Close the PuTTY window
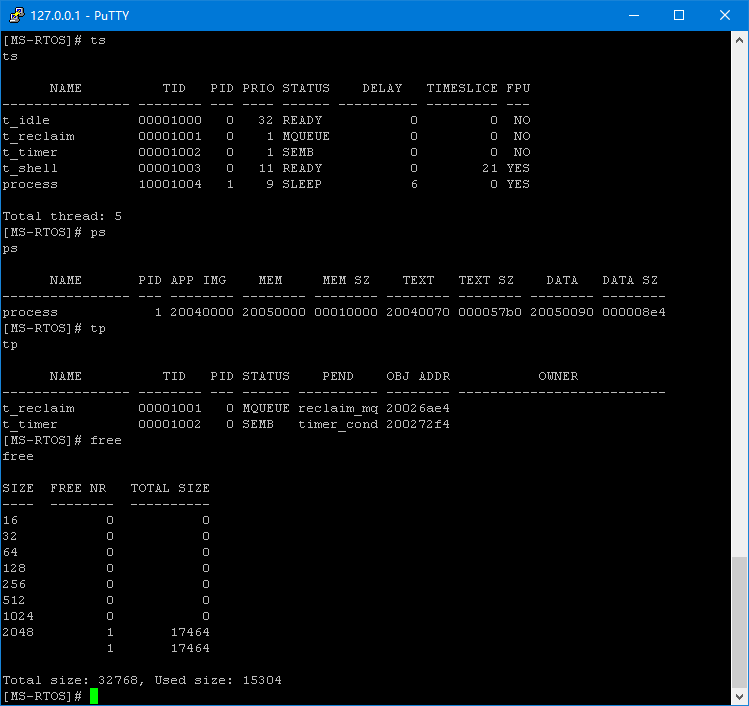Image resolution: width=749 pixels, height=706 pixels. coord(725,15)
